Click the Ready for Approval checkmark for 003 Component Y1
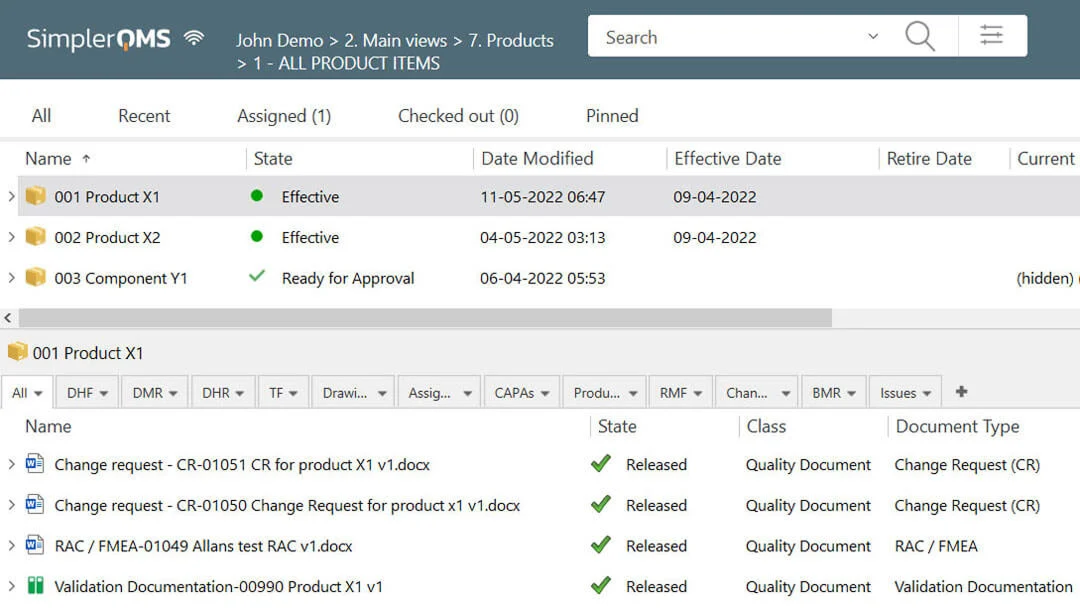Viewport: 1080px width, 608px height. coord(258,277)
